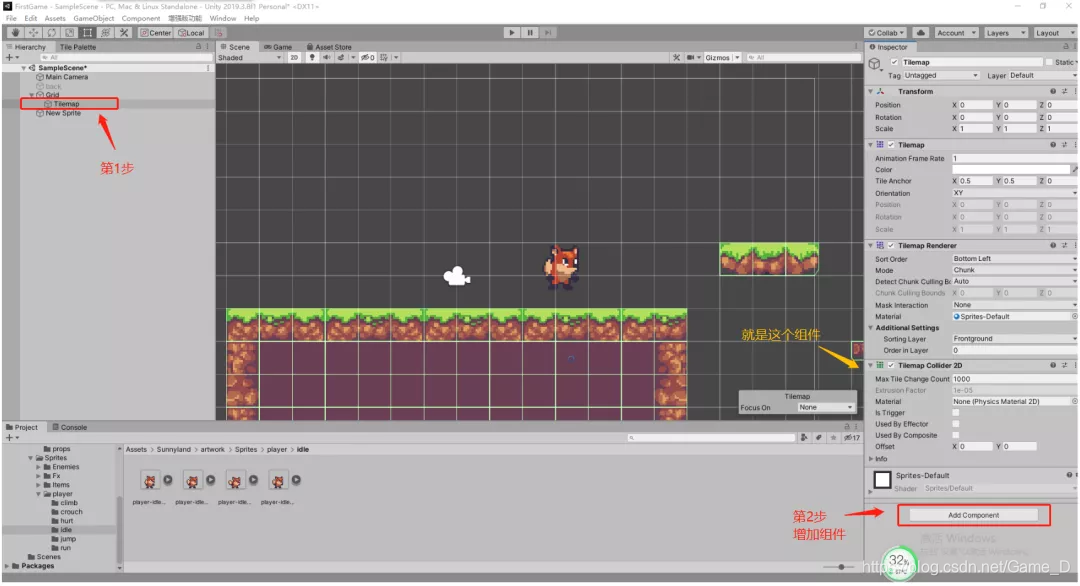
Task: Click the Add Component button
Action: 973,515
